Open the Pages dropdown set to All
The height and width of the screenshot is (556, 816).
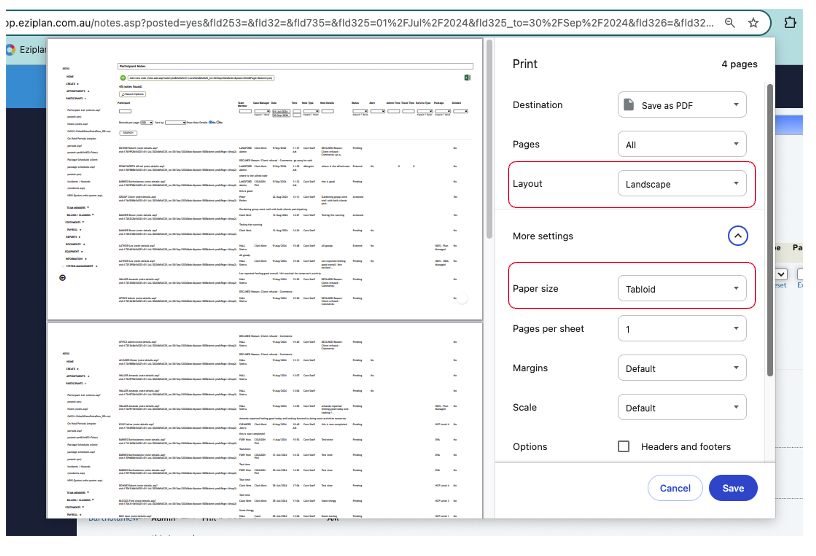tap(682, 145)
